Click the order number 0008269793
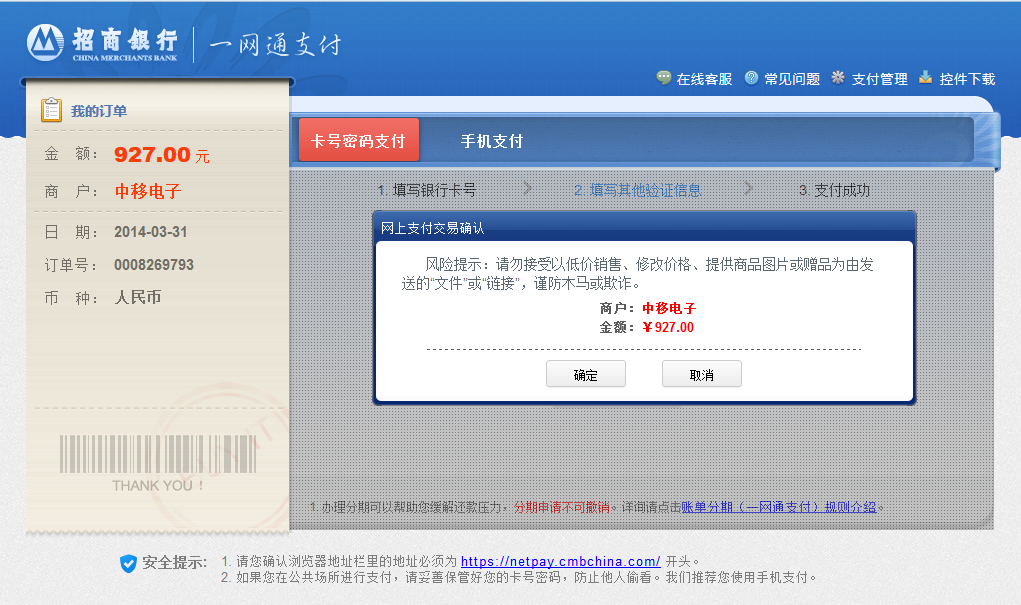The height and width of the screenshot is (605, 1021). [154, 265]
